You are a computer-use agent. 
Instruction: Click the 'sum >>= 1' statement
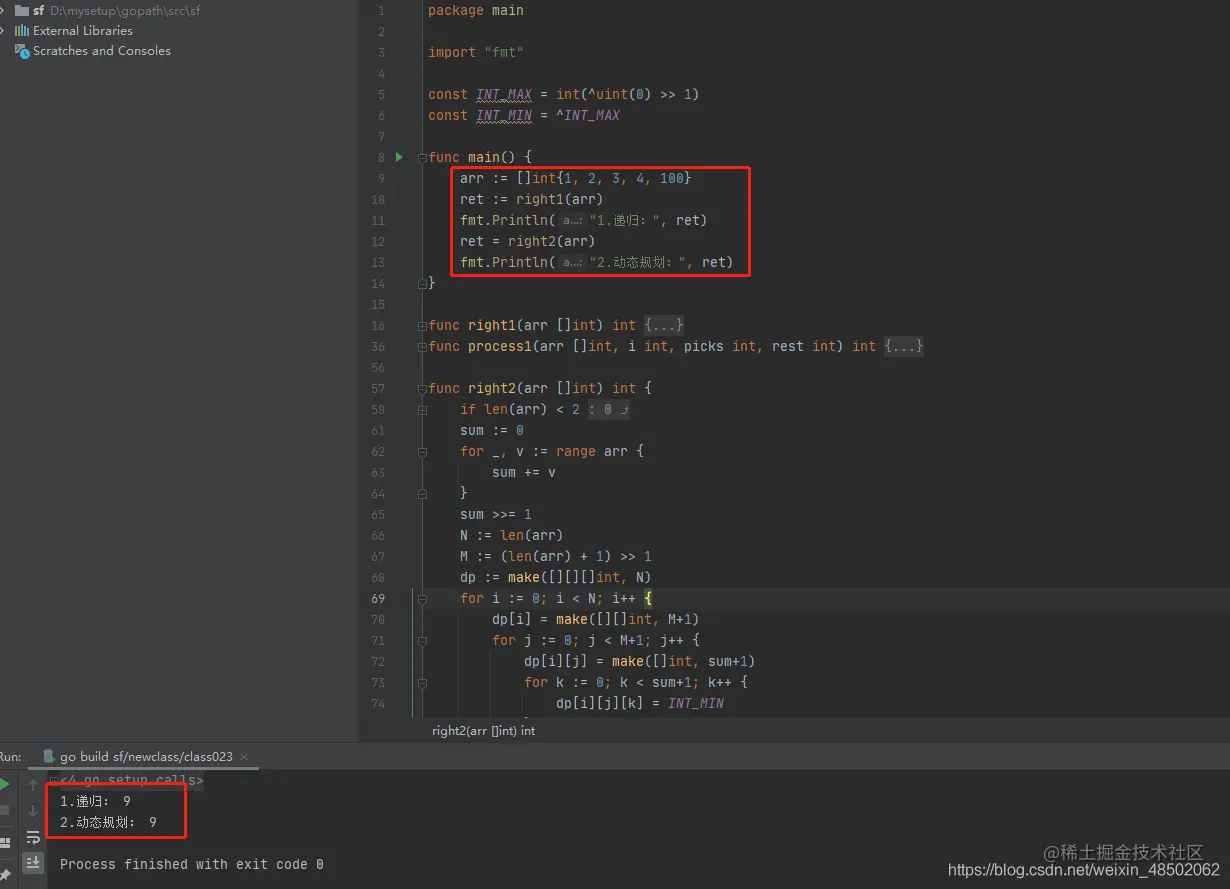click(x=496, y=514)
